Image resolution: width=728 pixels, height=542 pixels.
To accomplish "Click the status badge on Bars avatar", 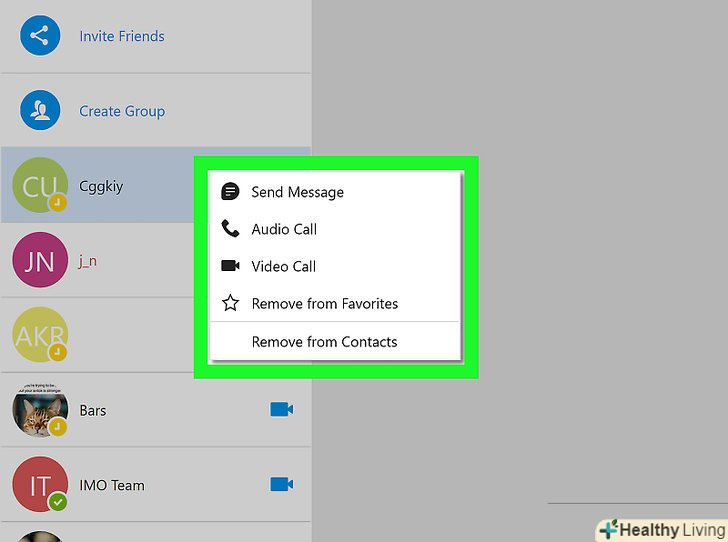I will click(x=58, y=427).
